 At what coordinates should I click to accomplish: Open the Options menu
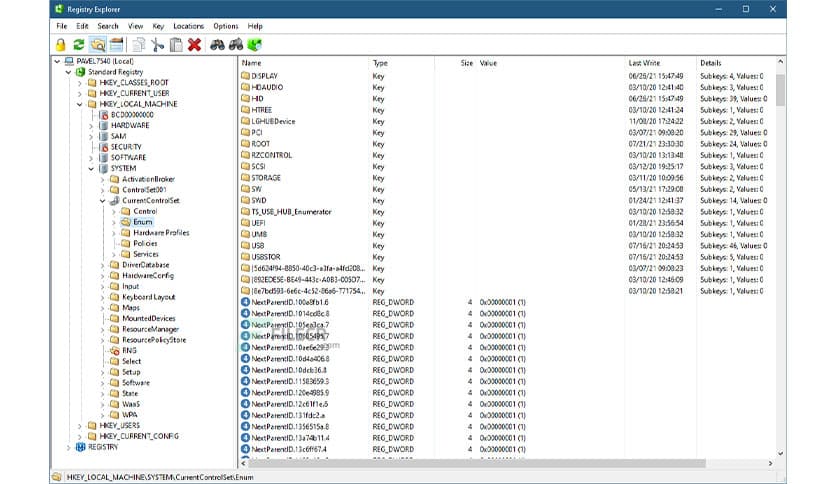[x=226, y=26]
